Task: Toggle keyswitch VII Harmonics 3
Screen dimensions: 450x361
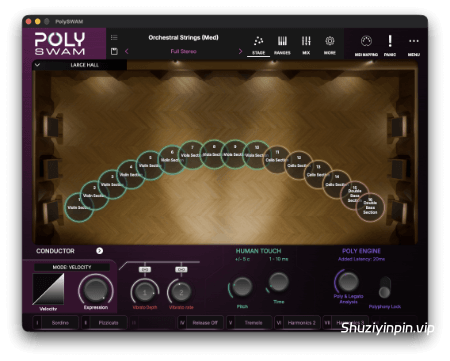Action: 346,323
